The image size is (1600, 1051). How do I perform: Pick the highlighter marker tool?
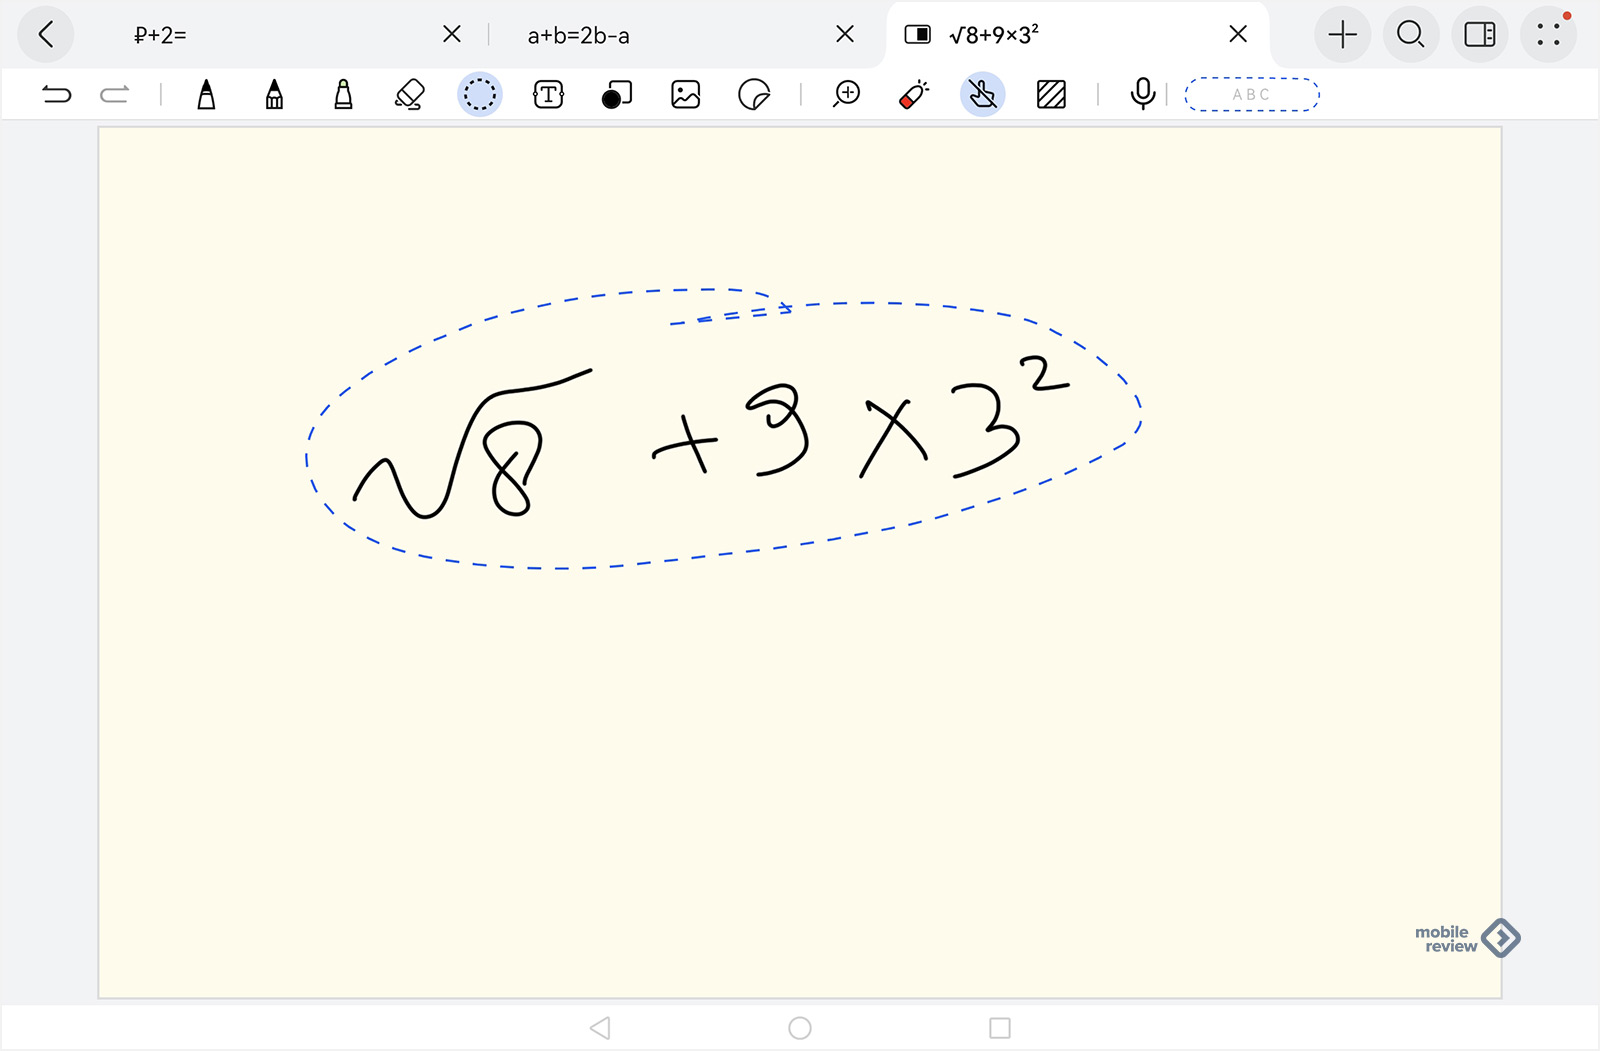coord(343,95)
